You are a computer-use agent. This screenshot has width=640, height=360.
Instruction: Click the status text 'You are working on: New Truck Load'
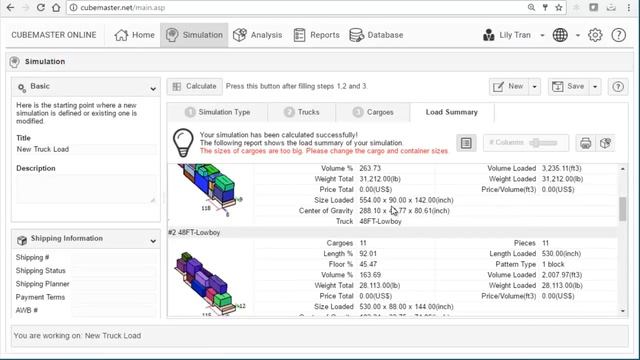77,336
